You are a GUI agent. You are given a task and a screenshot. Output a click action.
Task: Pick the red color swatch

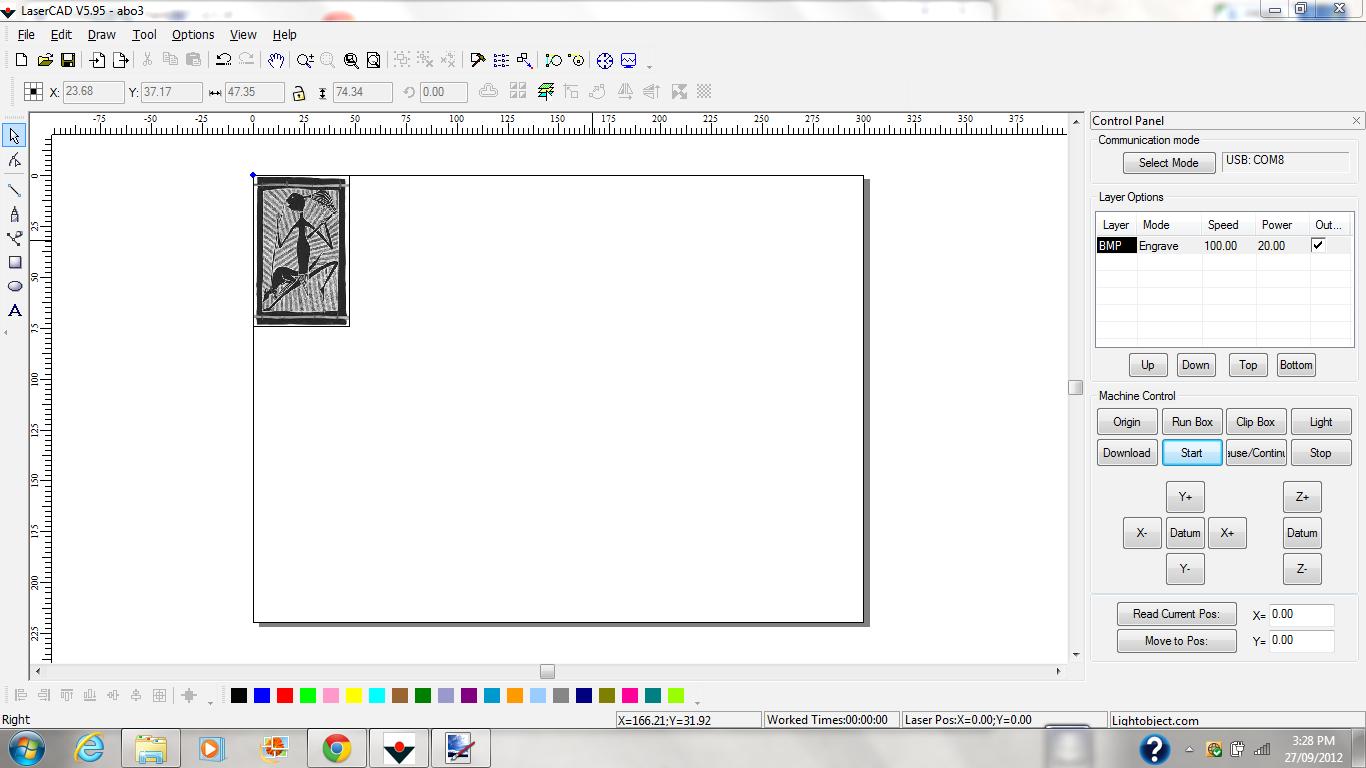tap(285, 695)
